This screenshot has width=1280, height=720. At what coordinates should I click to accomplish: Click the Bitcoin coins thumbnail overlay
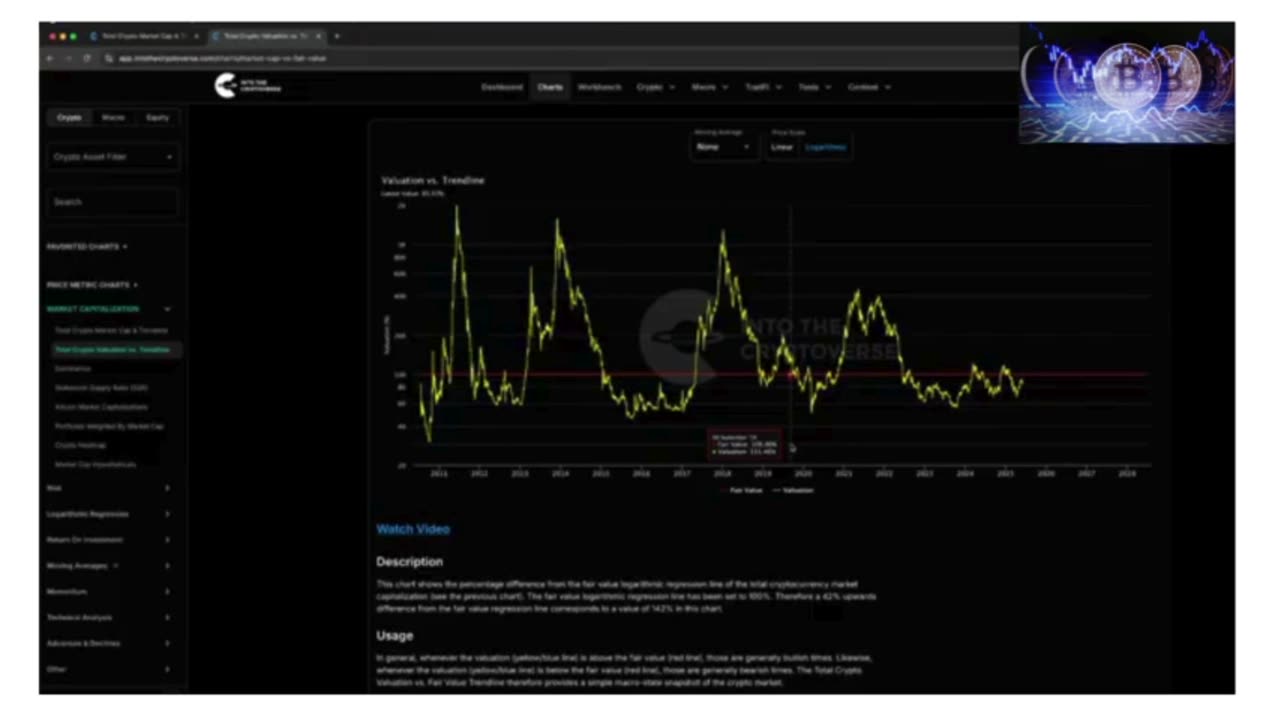pyautogui.click(x=1127, y=84)
